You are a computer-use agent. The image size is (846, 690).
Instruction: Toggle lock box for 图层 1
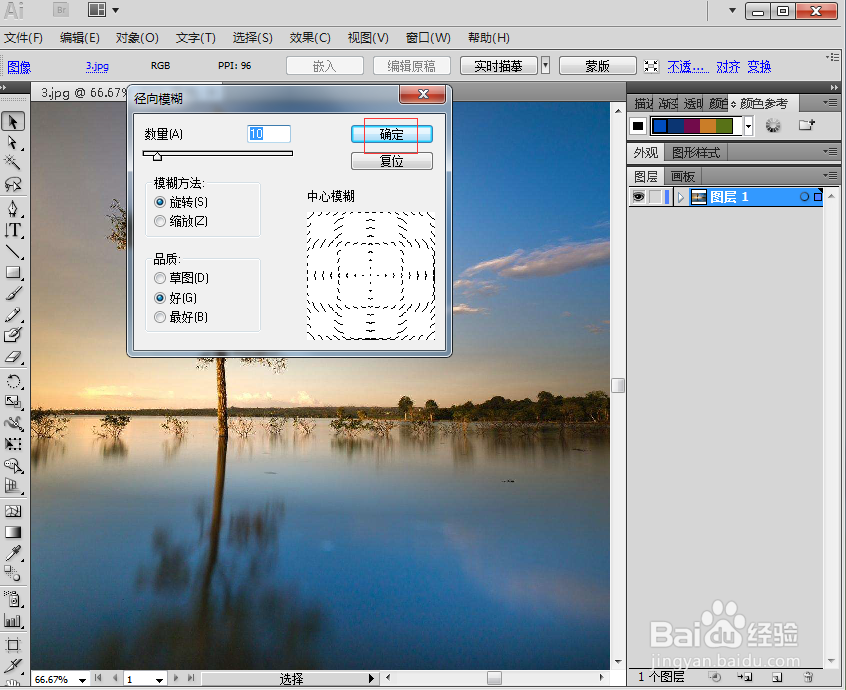click(x=654, y=197)
